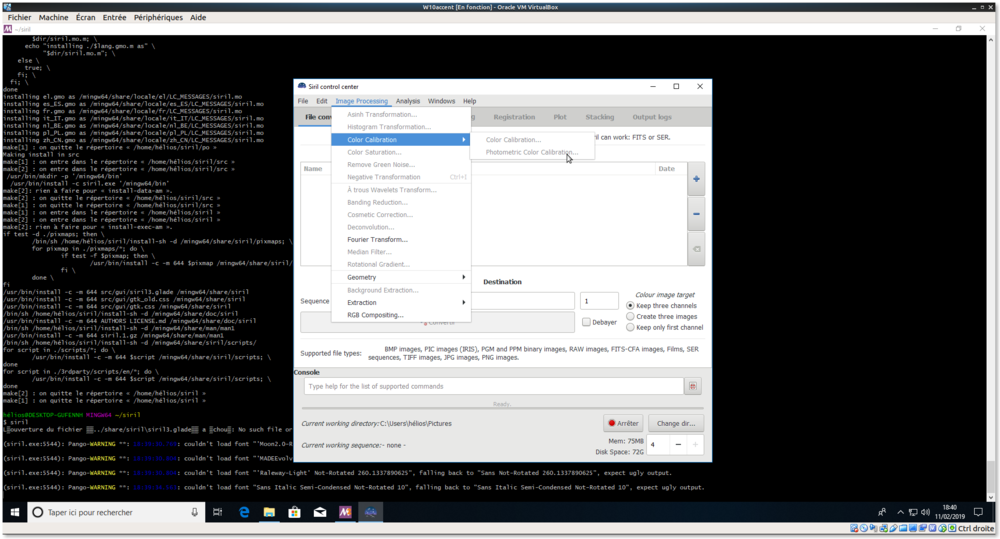Click the taskbar search box
Screen dimensions: 1000x539
116,512
